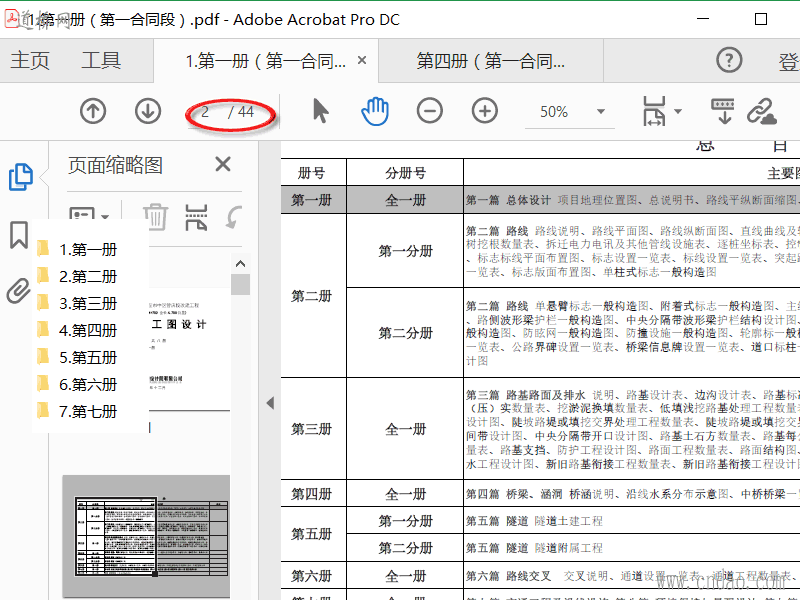Image resolution: width=800 pixels, height=600 pixels.
Task: Open the 1.第一册 folder
Action: pos(77,249)
